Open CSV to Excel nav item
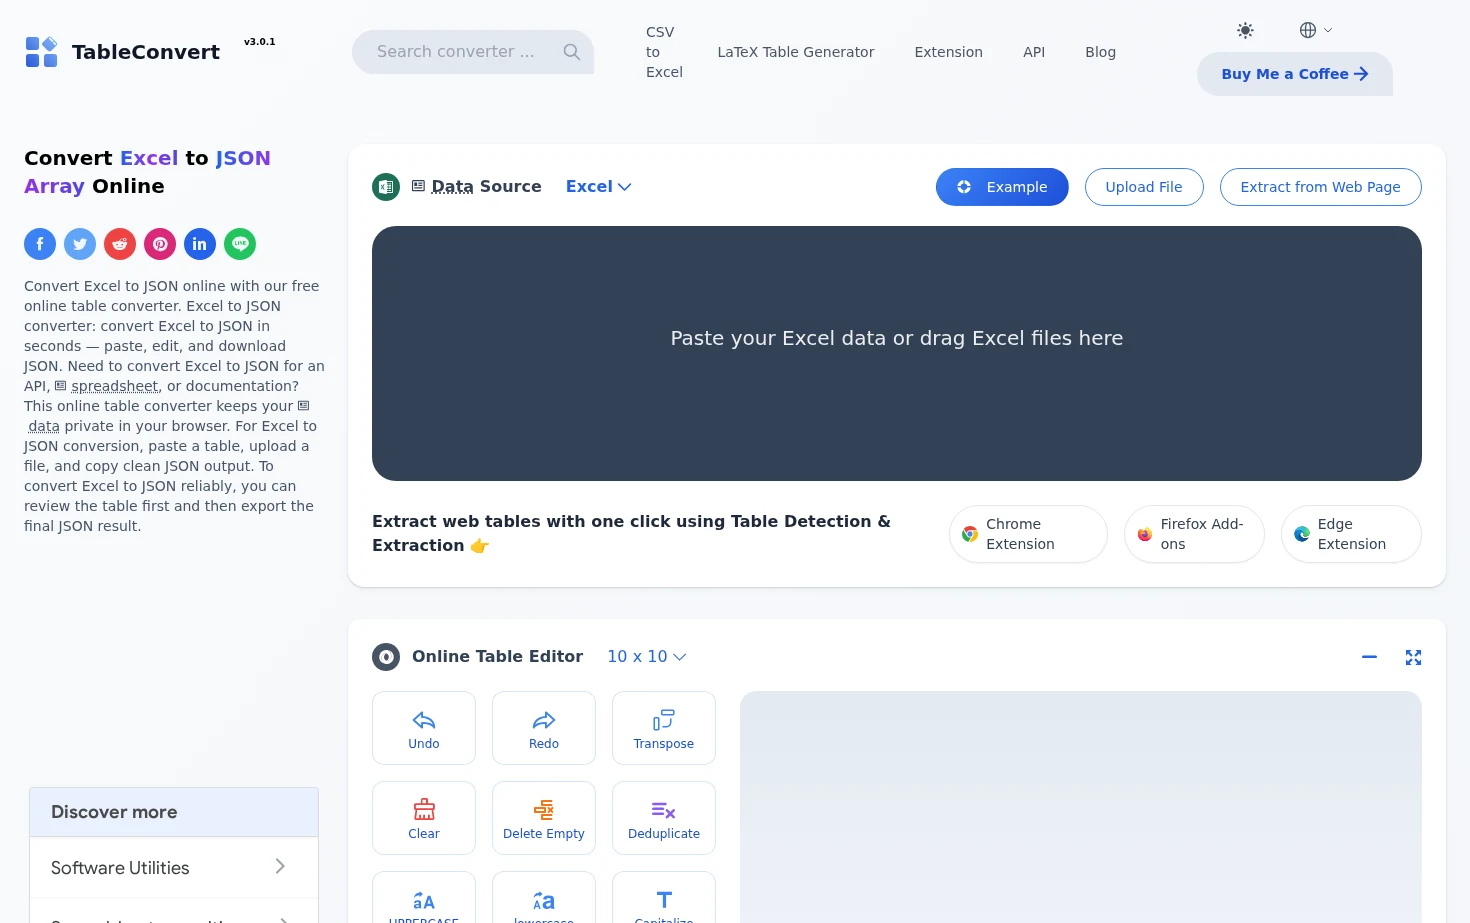This screenshot has height=923, width=1470. pyautogui.click(x=664, y=52)
